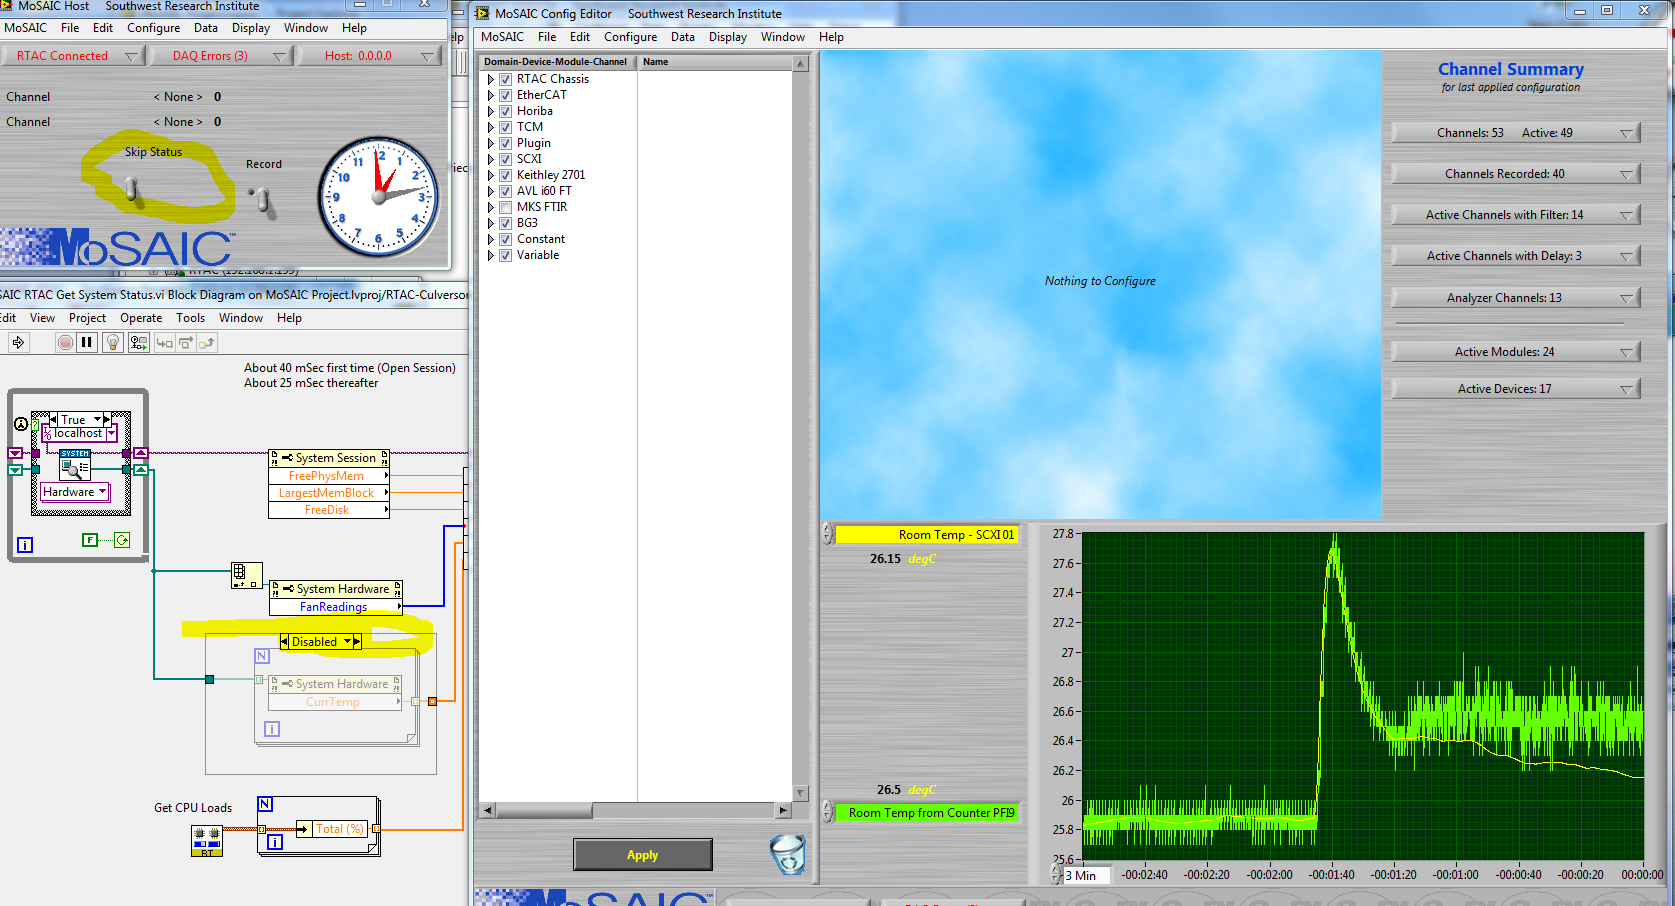Screen dimensions: 1675x906
Task: Click FreePhysMem property of System Session
Action: (x=327, y=476)
